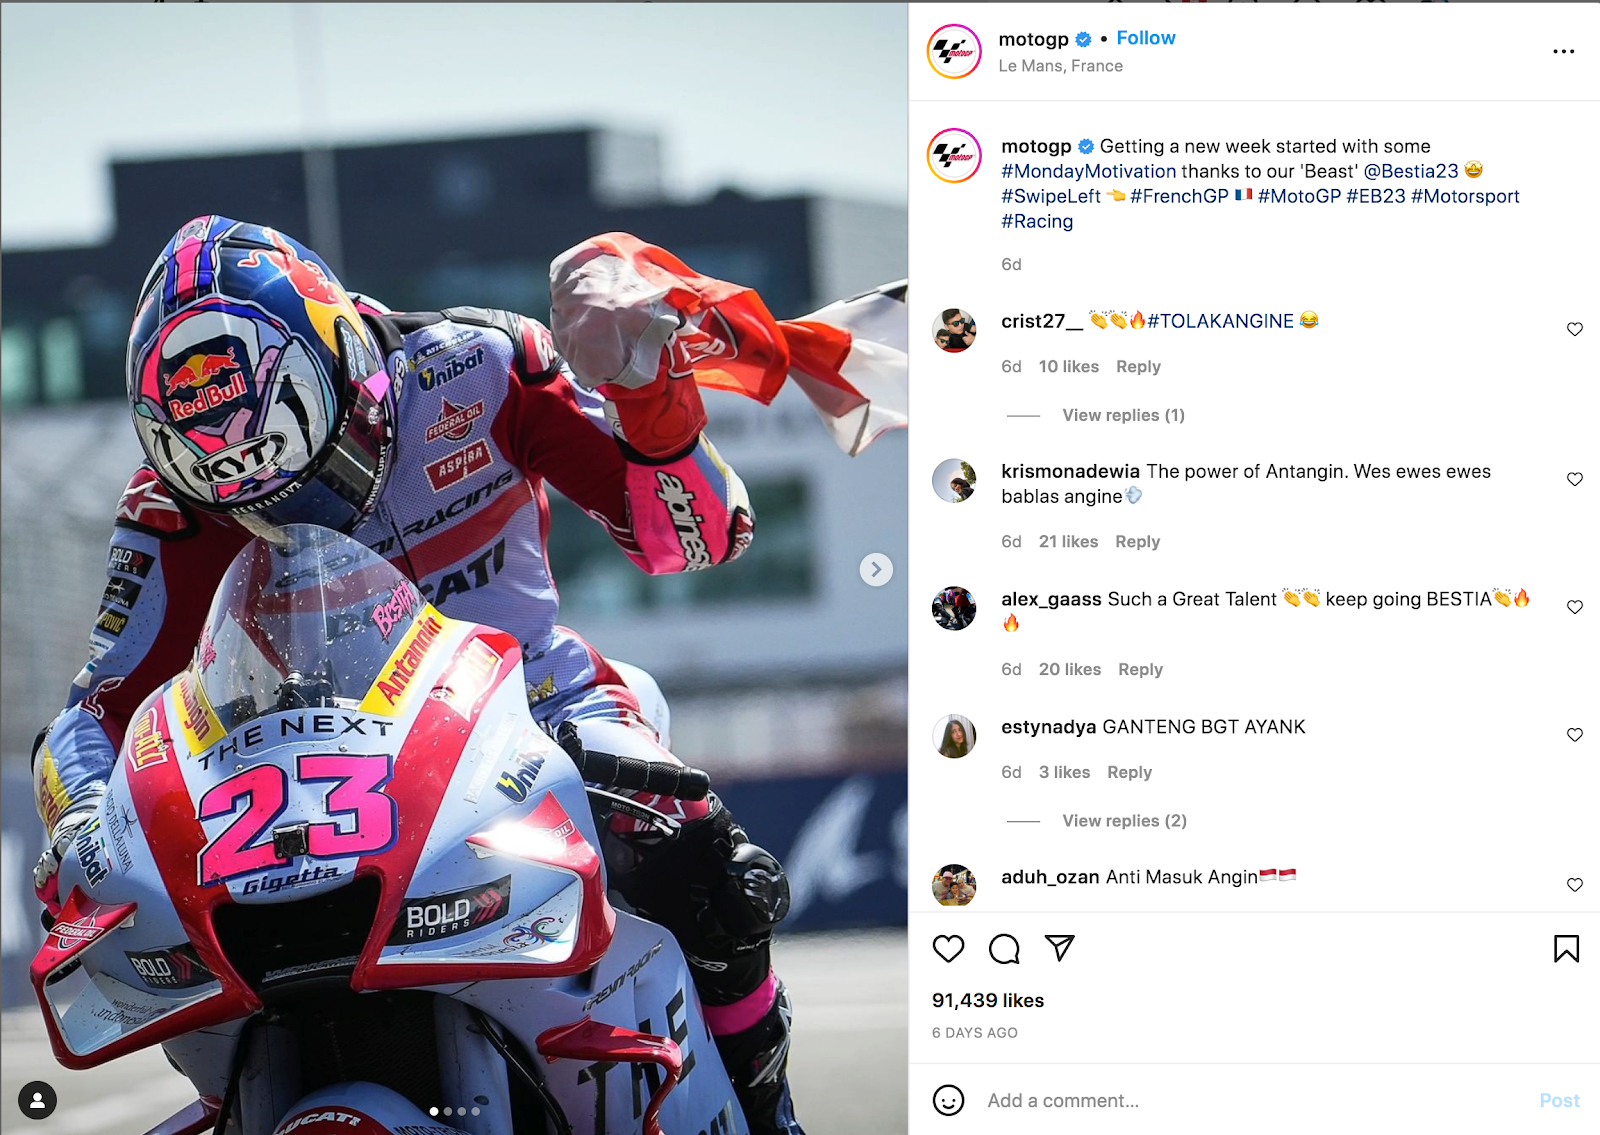Open the #MondayMotivation hashtag
Viewport: 1600px width, 1135px height.
tap(1089, 171)
